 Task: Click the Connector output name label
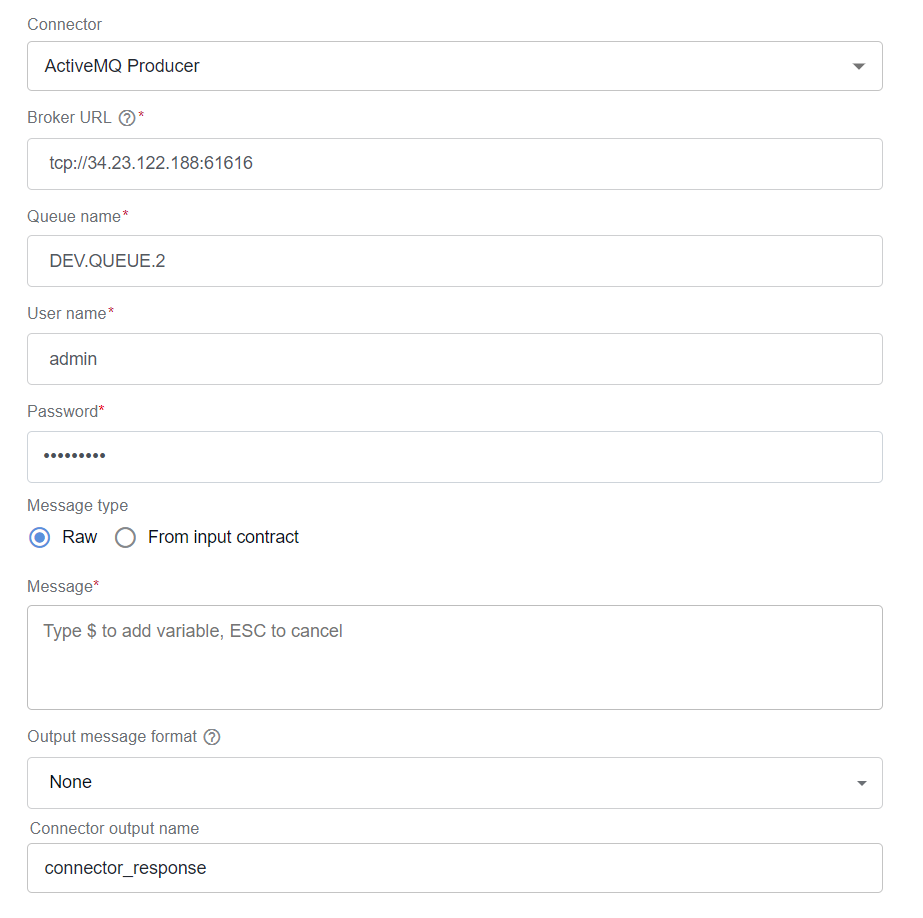tap(114, 829)
